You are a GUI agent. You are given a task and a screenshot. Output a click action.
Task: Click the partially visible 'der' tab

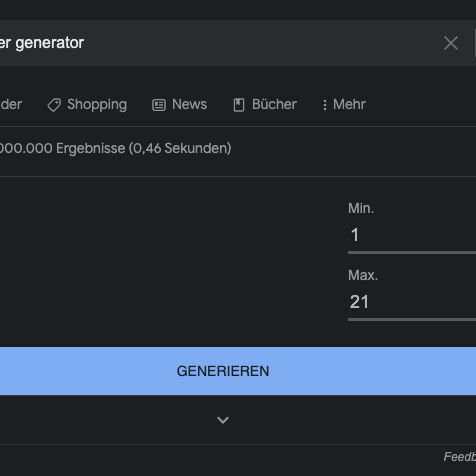pyautogui.click(x=11, y=105)
